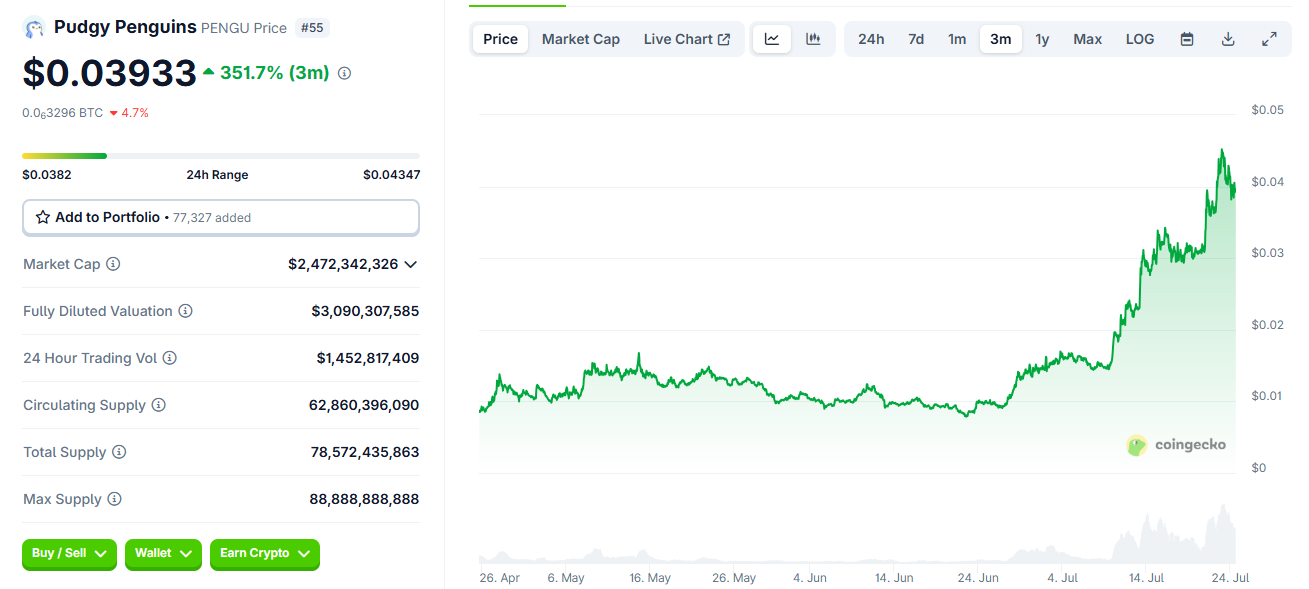Download chart data icon
Image resolution: width=1309 pixels, height=589 pixels.
1228,39
